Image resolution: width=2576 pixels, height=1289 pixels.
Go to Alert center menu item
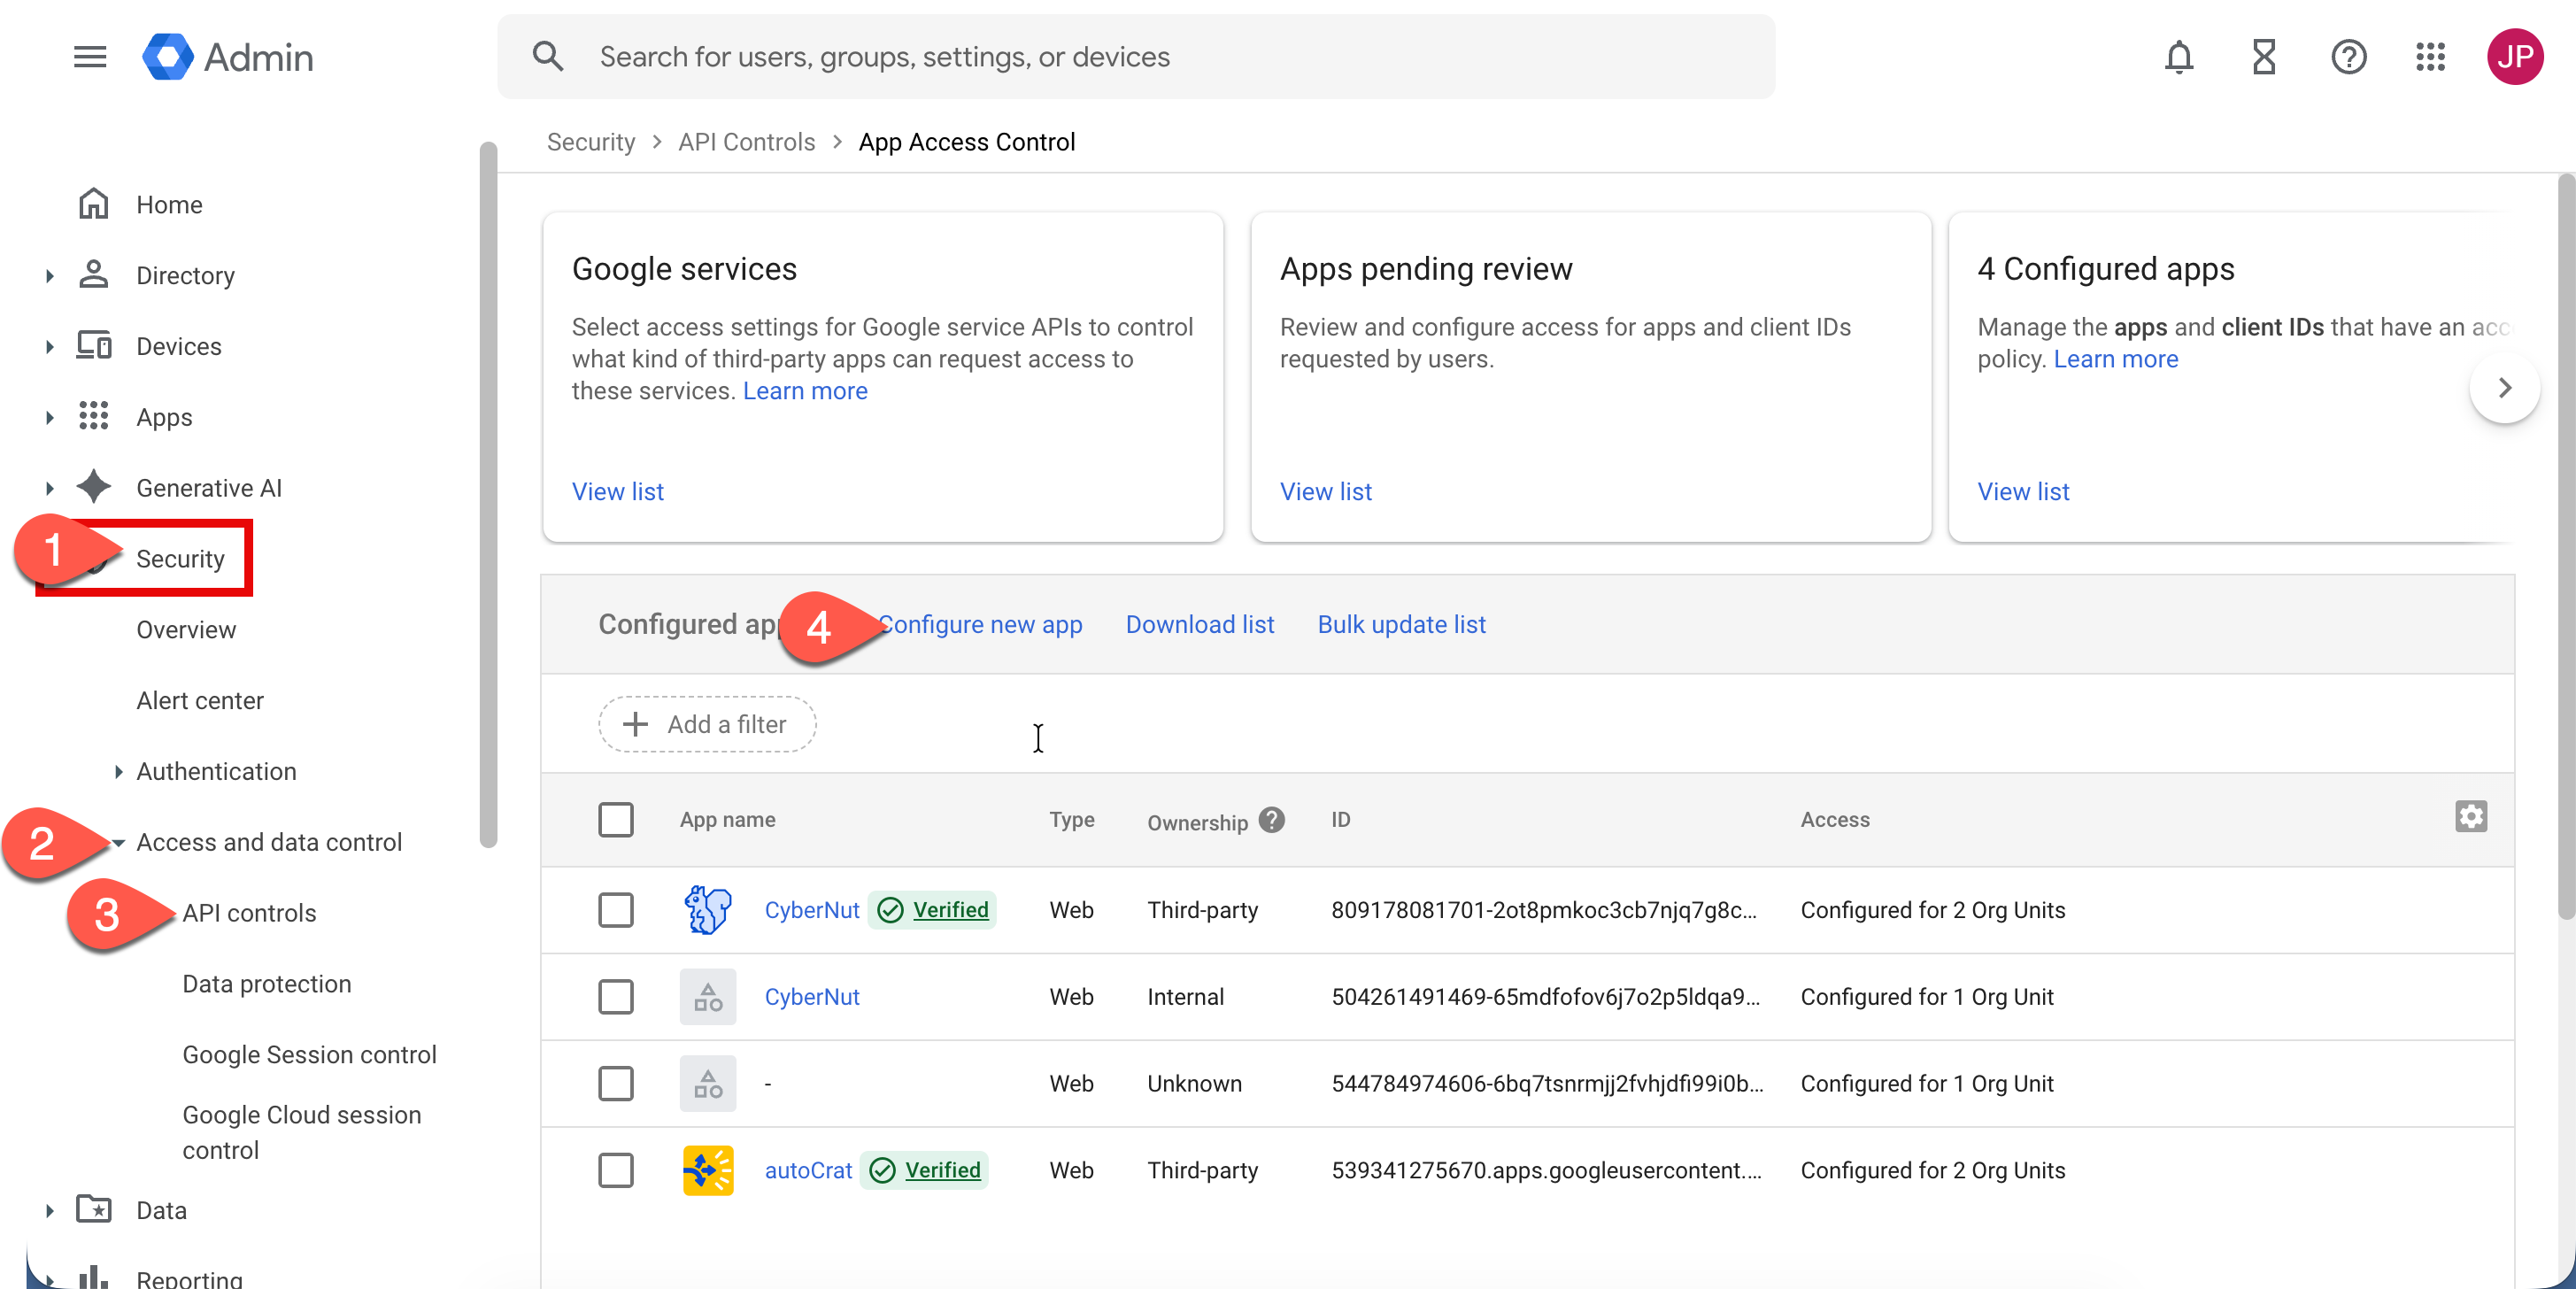[x=200, y=701]
